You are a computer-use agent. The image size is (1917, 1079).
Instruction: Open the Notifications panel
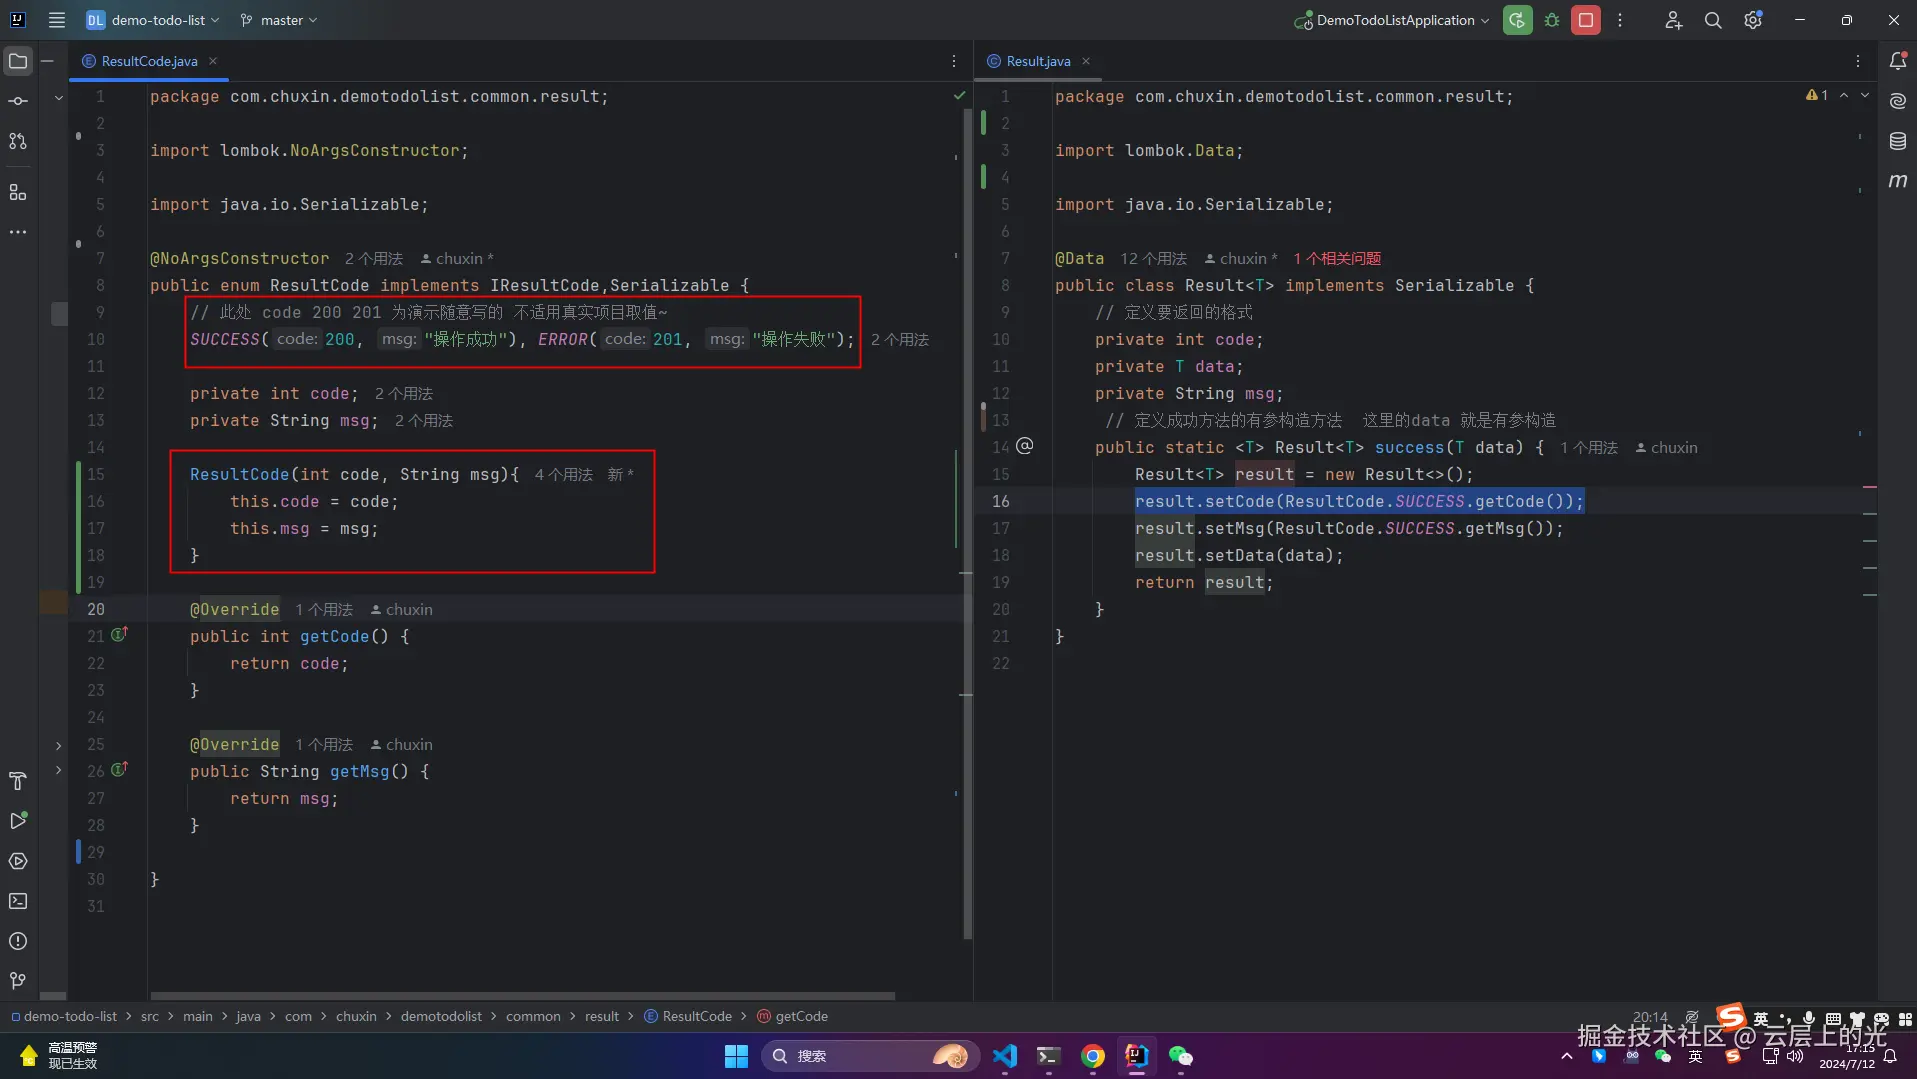[x=1897, y=61]
